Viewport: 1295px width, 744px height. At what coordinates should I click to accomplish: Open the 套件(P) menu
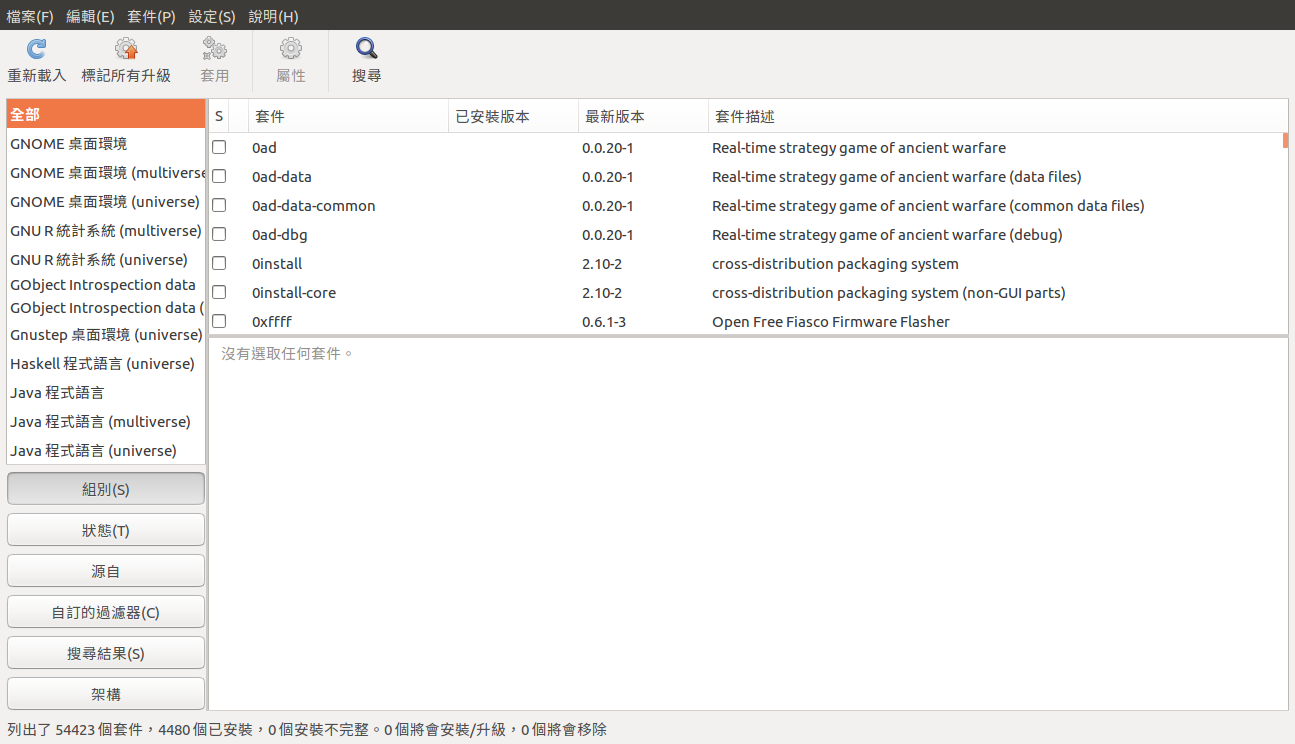pyautogui.click(x=151, y=16)
